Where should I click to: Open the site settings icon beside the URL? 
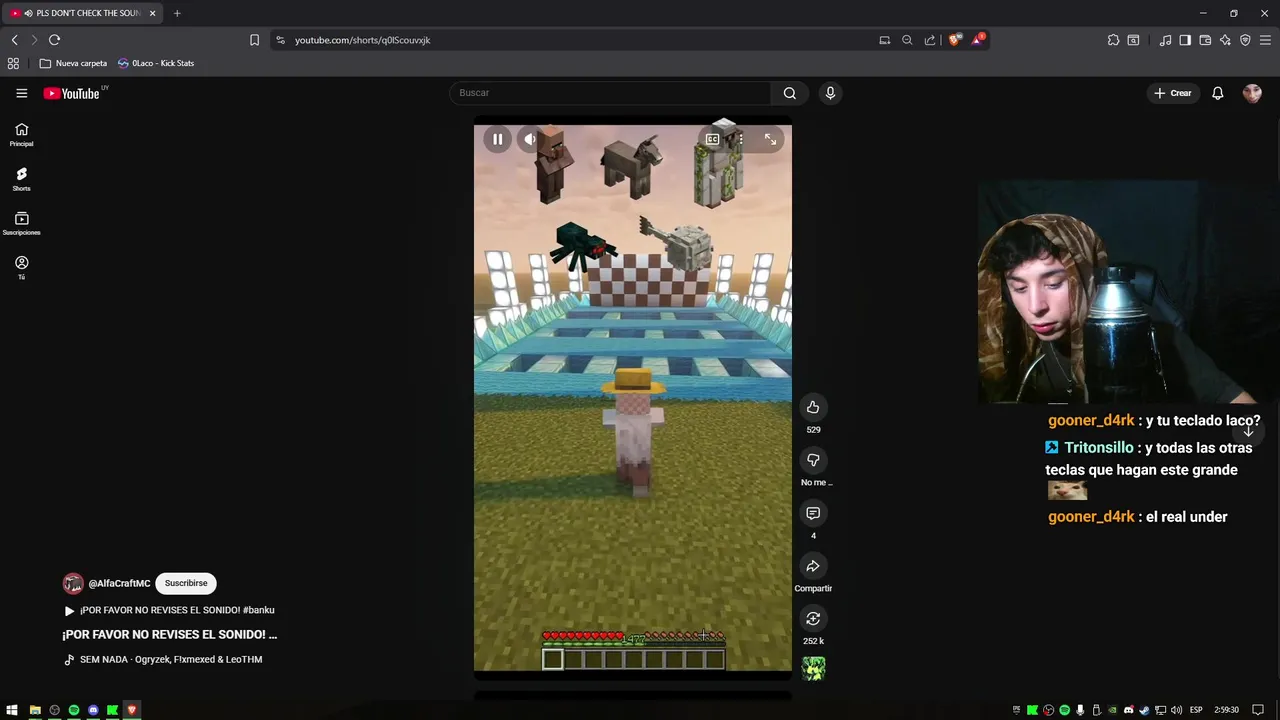[x=280, y=40]
